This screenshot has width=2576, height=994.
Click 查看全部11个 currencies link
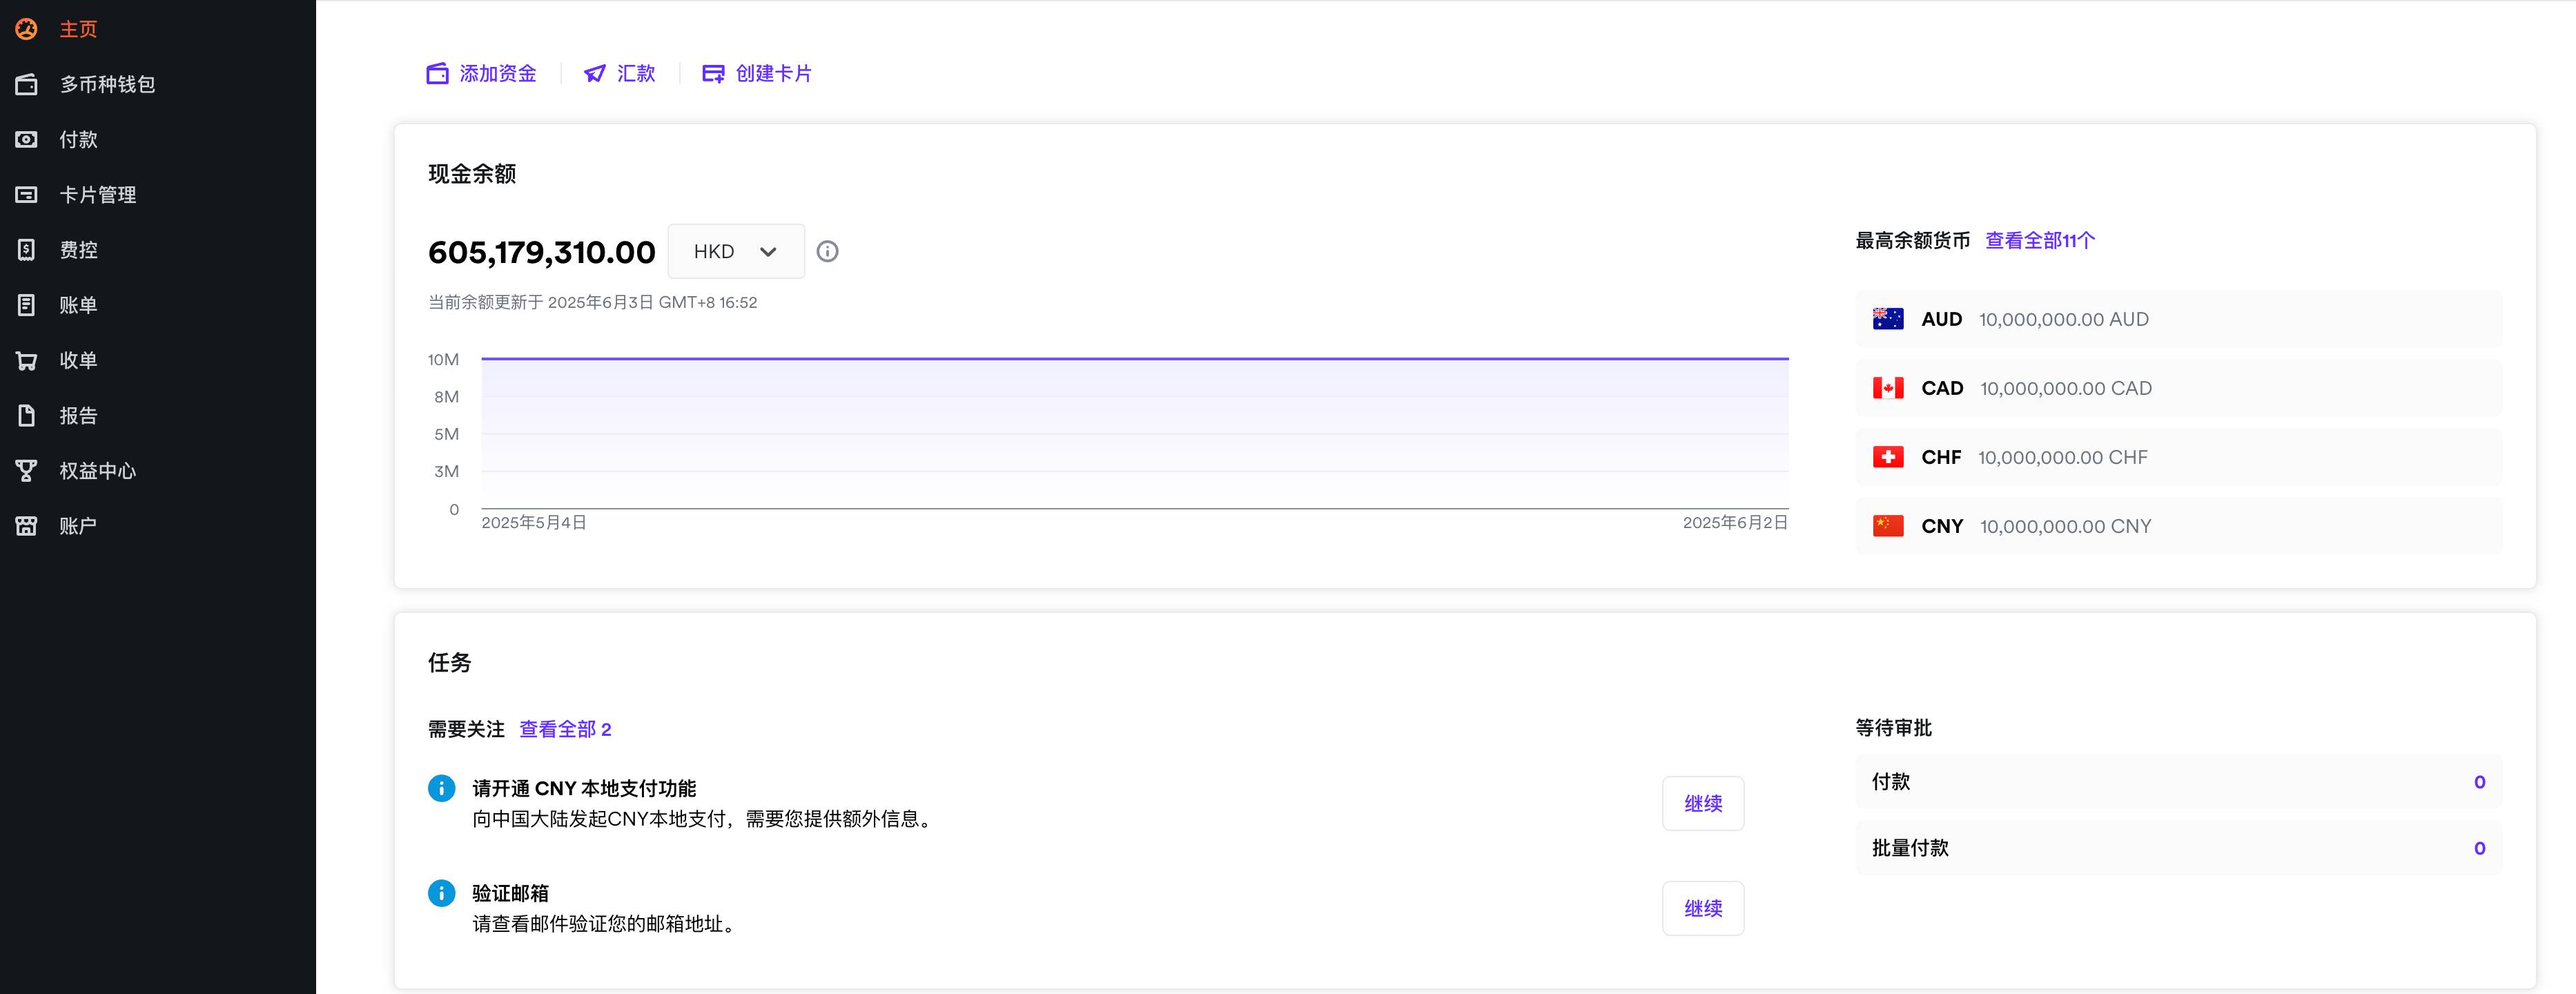[2039, 240]
